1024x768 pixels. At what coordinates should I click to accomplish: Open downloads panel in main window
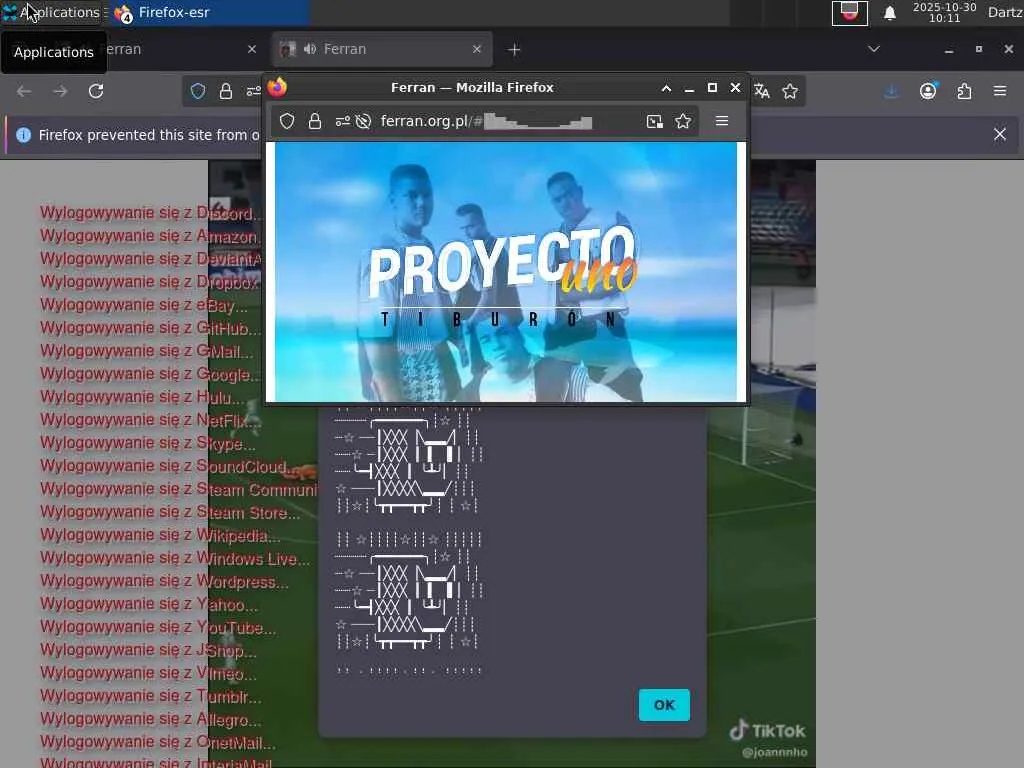click(x=891, y=91)
